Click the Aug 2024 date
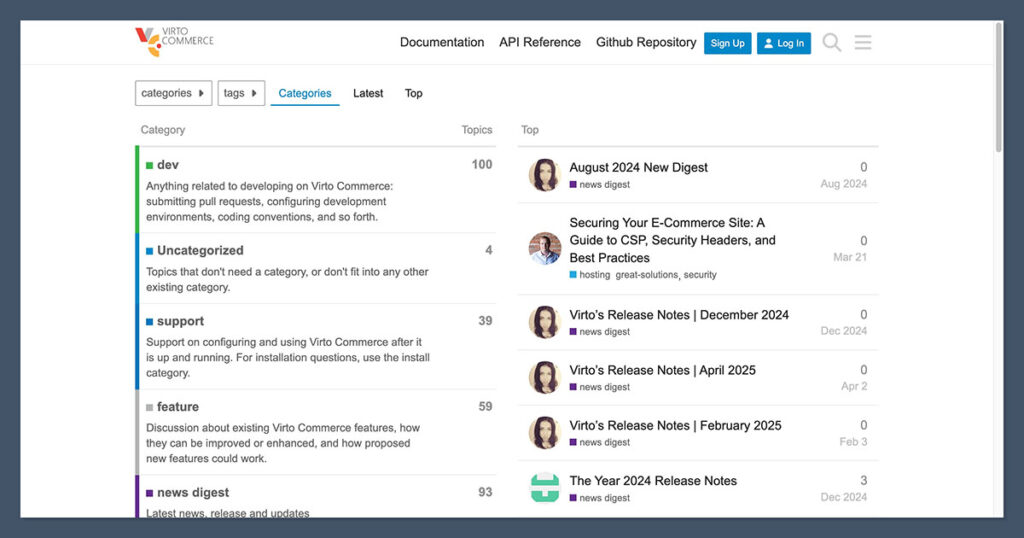Viewport: 1024px width, 538px height. click(x=844, y=184)
